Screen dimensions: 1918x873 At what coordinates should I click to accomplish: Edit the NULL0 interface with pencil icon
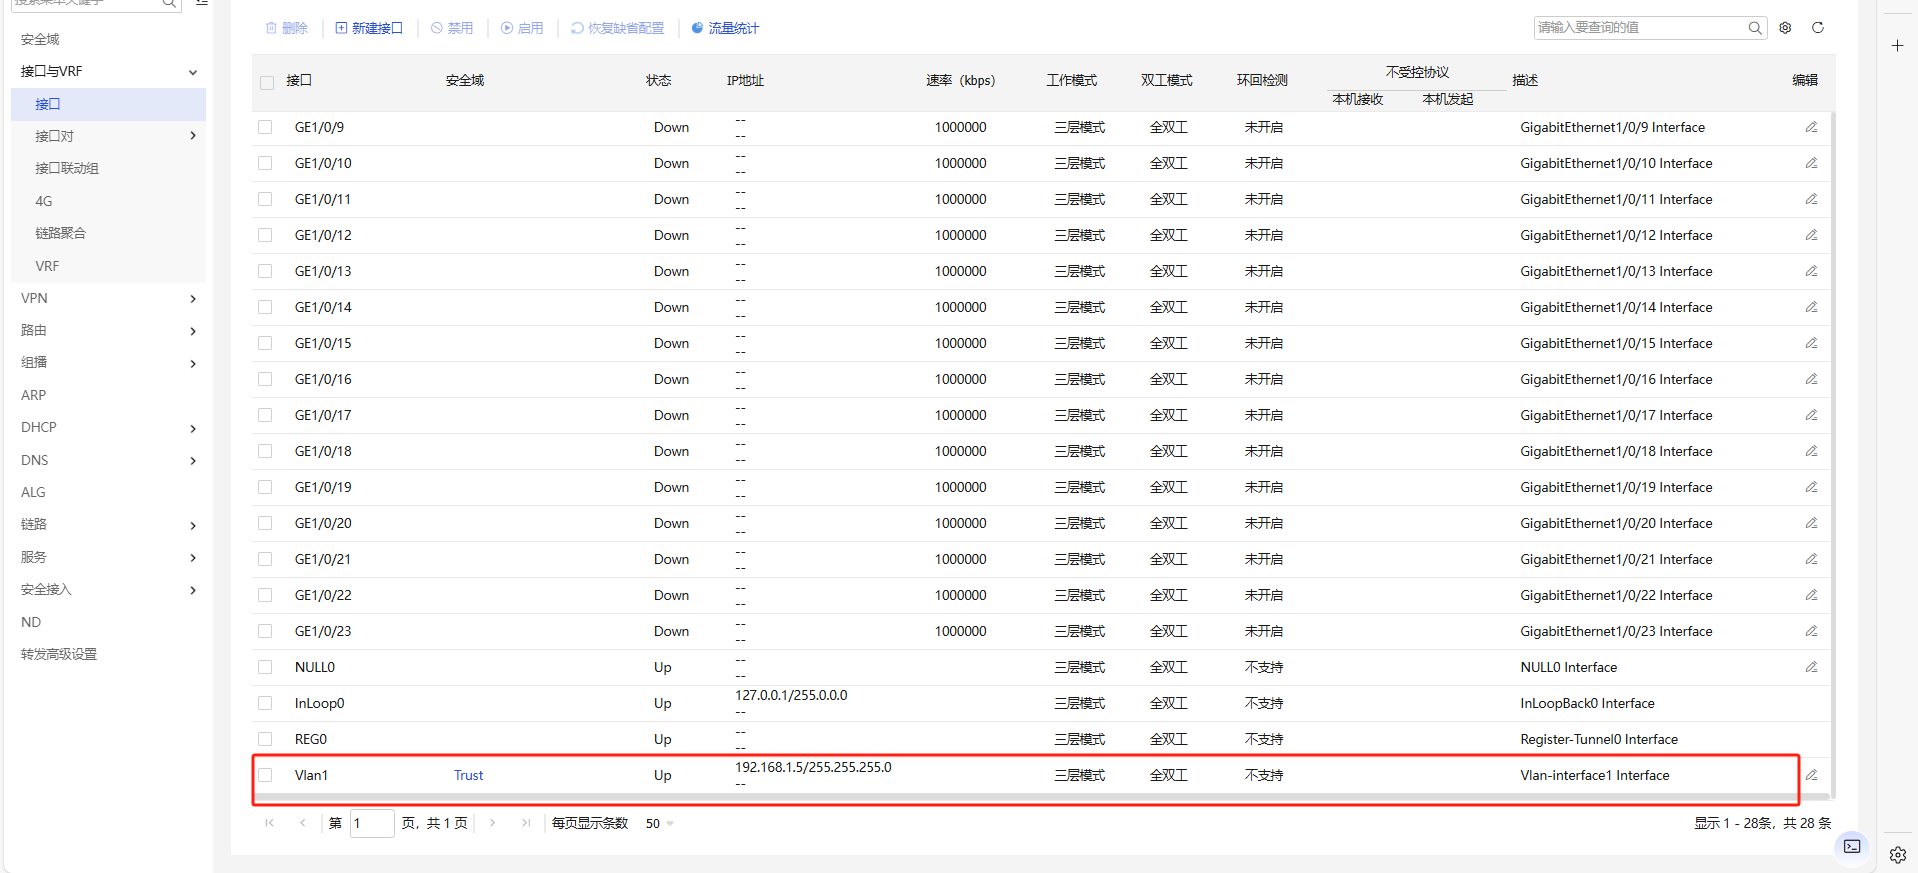click(1811, 667)
